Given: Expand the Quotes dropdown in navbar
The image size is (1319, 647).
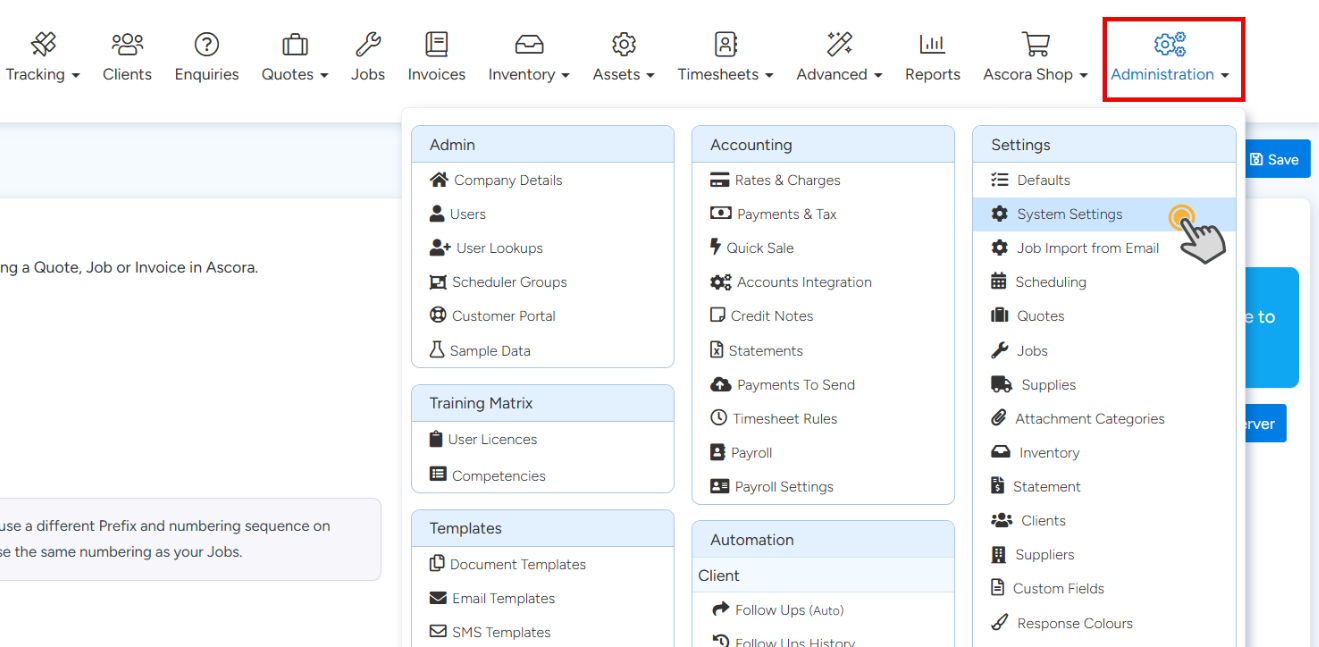Looking at the screenshot, I should tap(295, 74).
